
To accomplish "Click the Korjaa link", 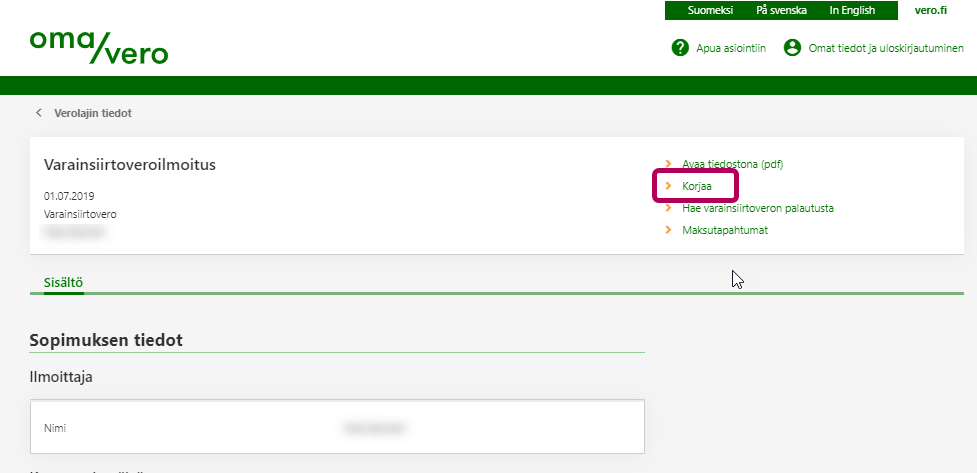I will pyautogui.click(x=698, y=186).
